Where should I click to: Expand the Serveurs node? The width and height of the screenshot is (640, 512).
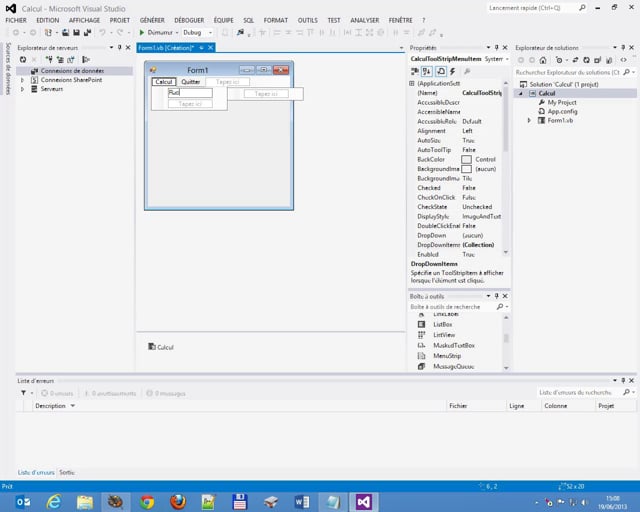pyautogui.click(x=22, y=89)
